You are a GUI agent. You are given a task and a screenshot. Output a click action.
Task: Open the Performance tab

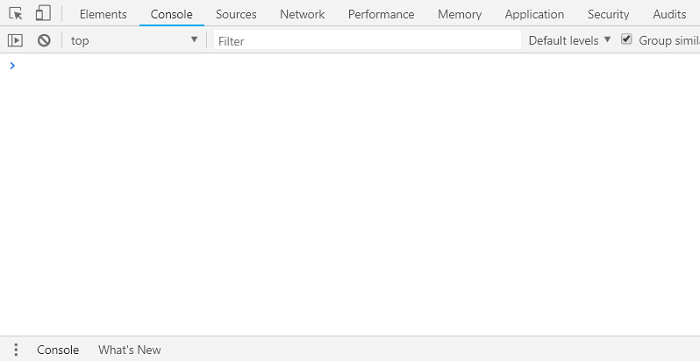381,14
